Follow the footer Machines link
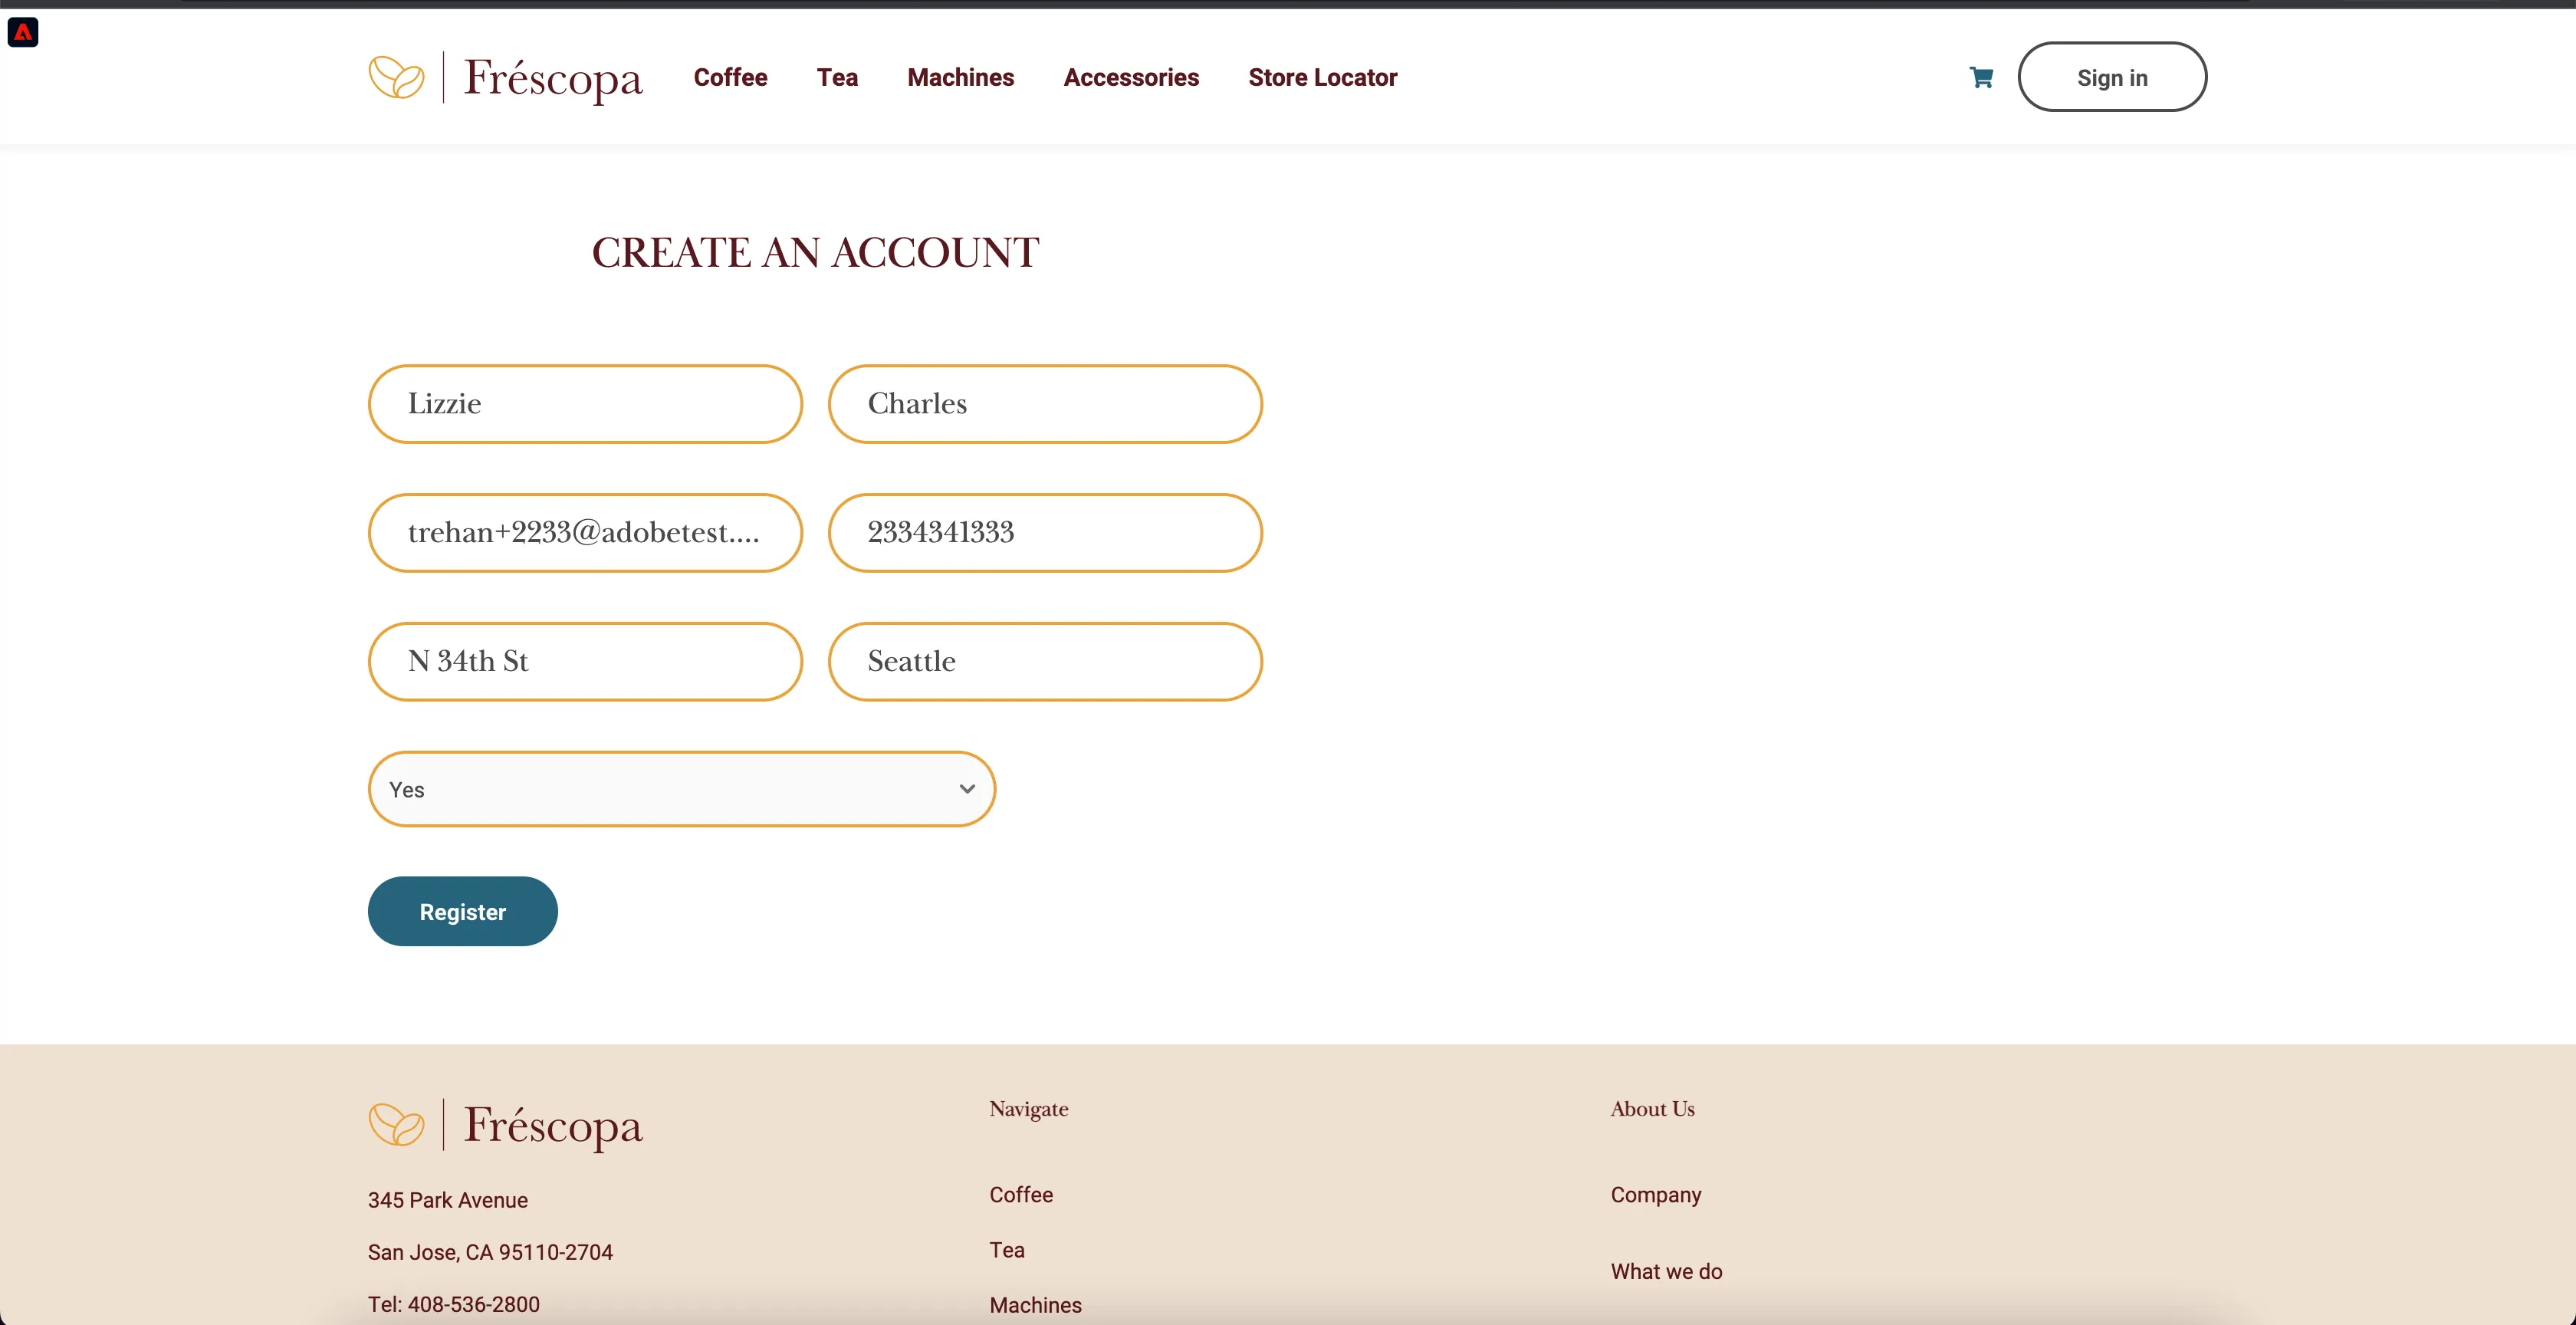The height and width of the screenshot is (1325, 2576). coord(1035,1305)
